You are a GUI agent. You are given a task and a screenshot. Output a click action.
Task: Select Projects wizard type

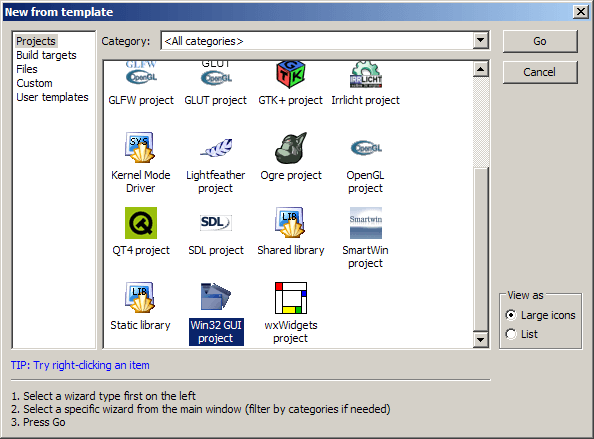coord(36,41)
